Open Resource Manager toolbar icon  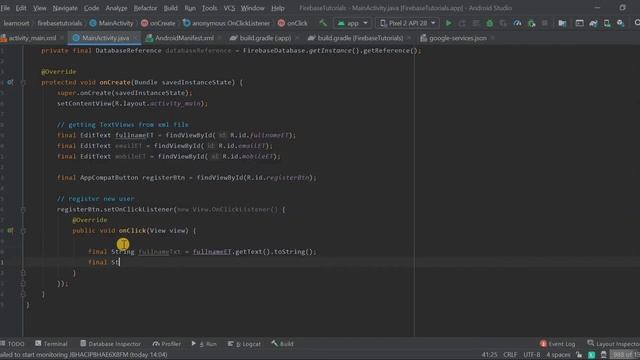[579, 23]
